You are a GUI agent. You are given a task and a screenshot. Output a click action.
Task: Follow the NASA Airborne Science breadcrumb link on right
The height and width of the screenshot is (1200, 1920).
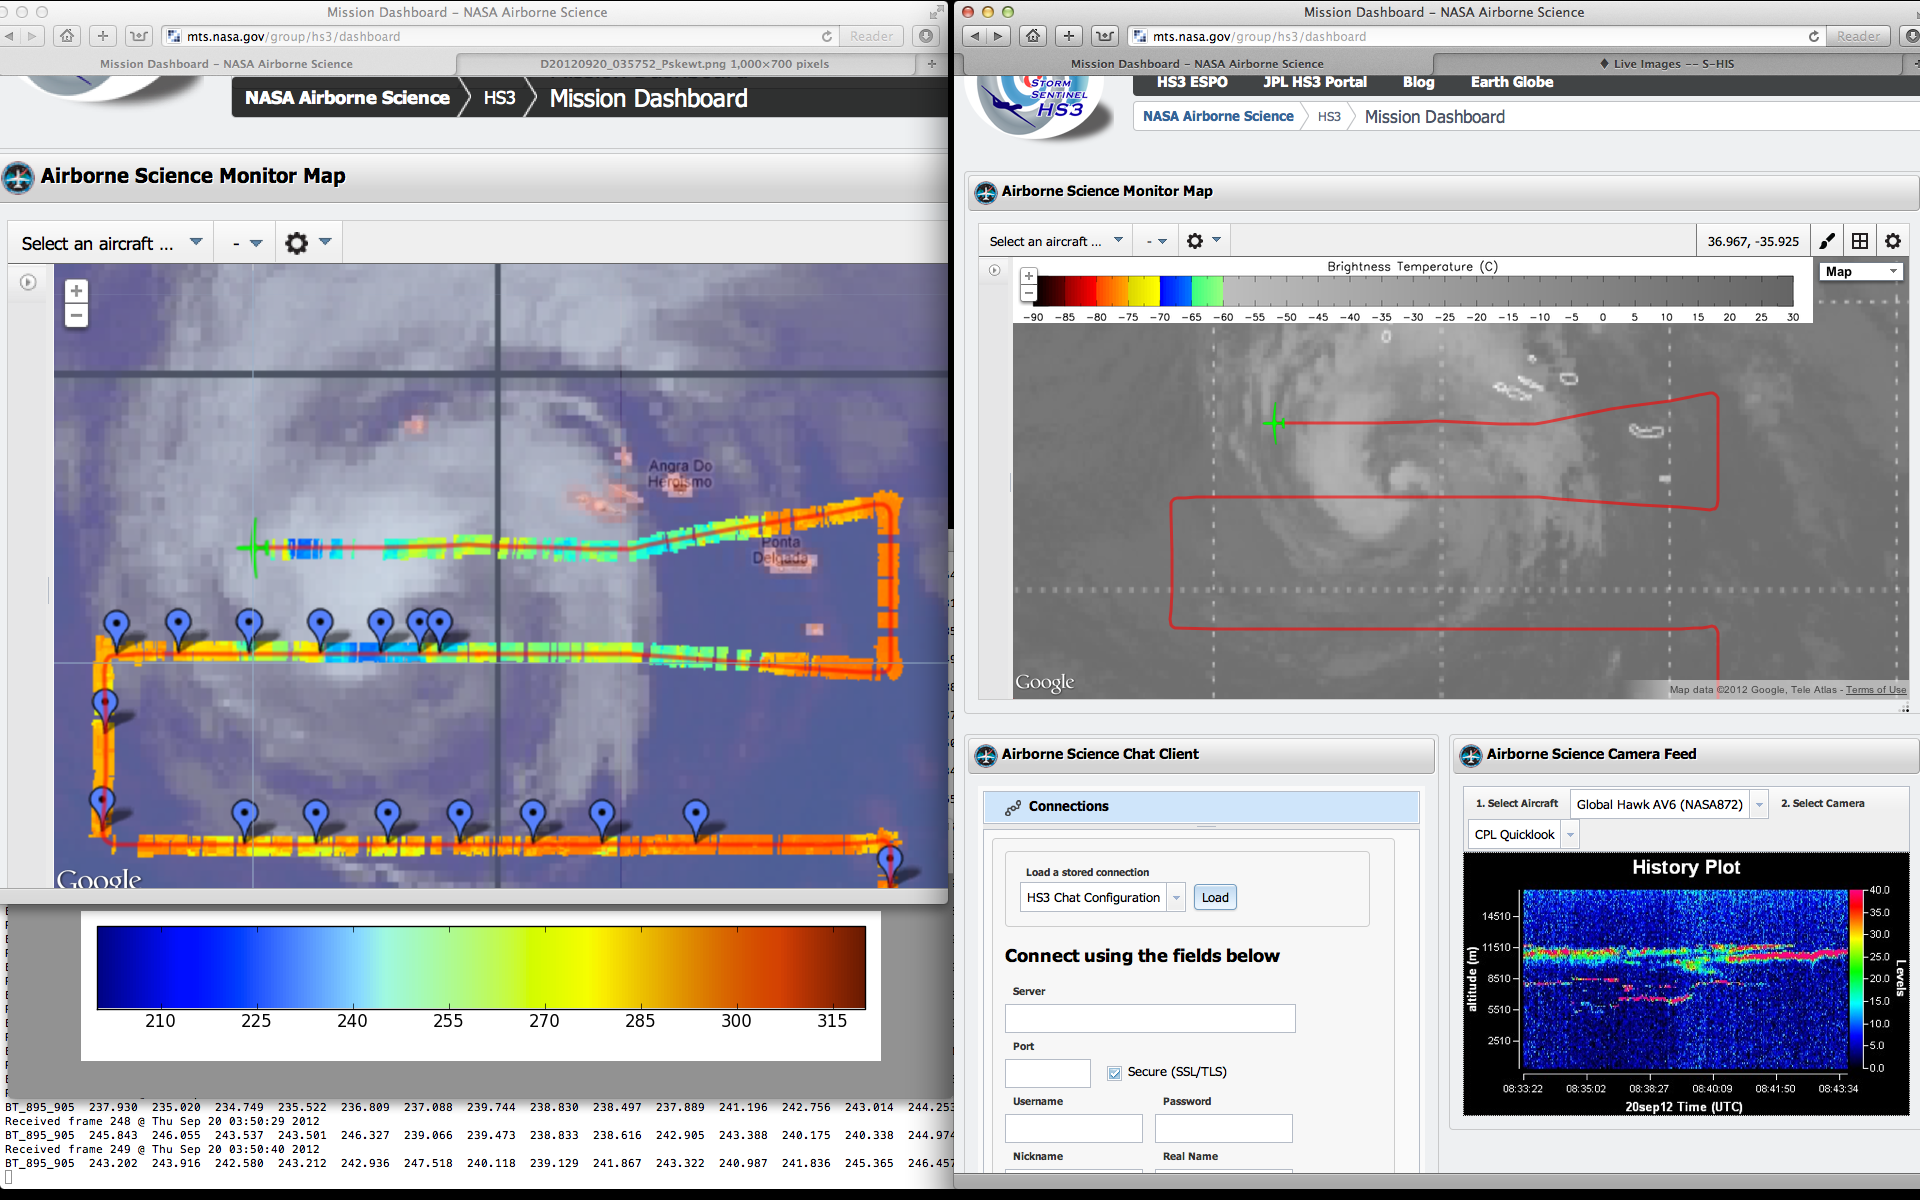(1218, 117)
